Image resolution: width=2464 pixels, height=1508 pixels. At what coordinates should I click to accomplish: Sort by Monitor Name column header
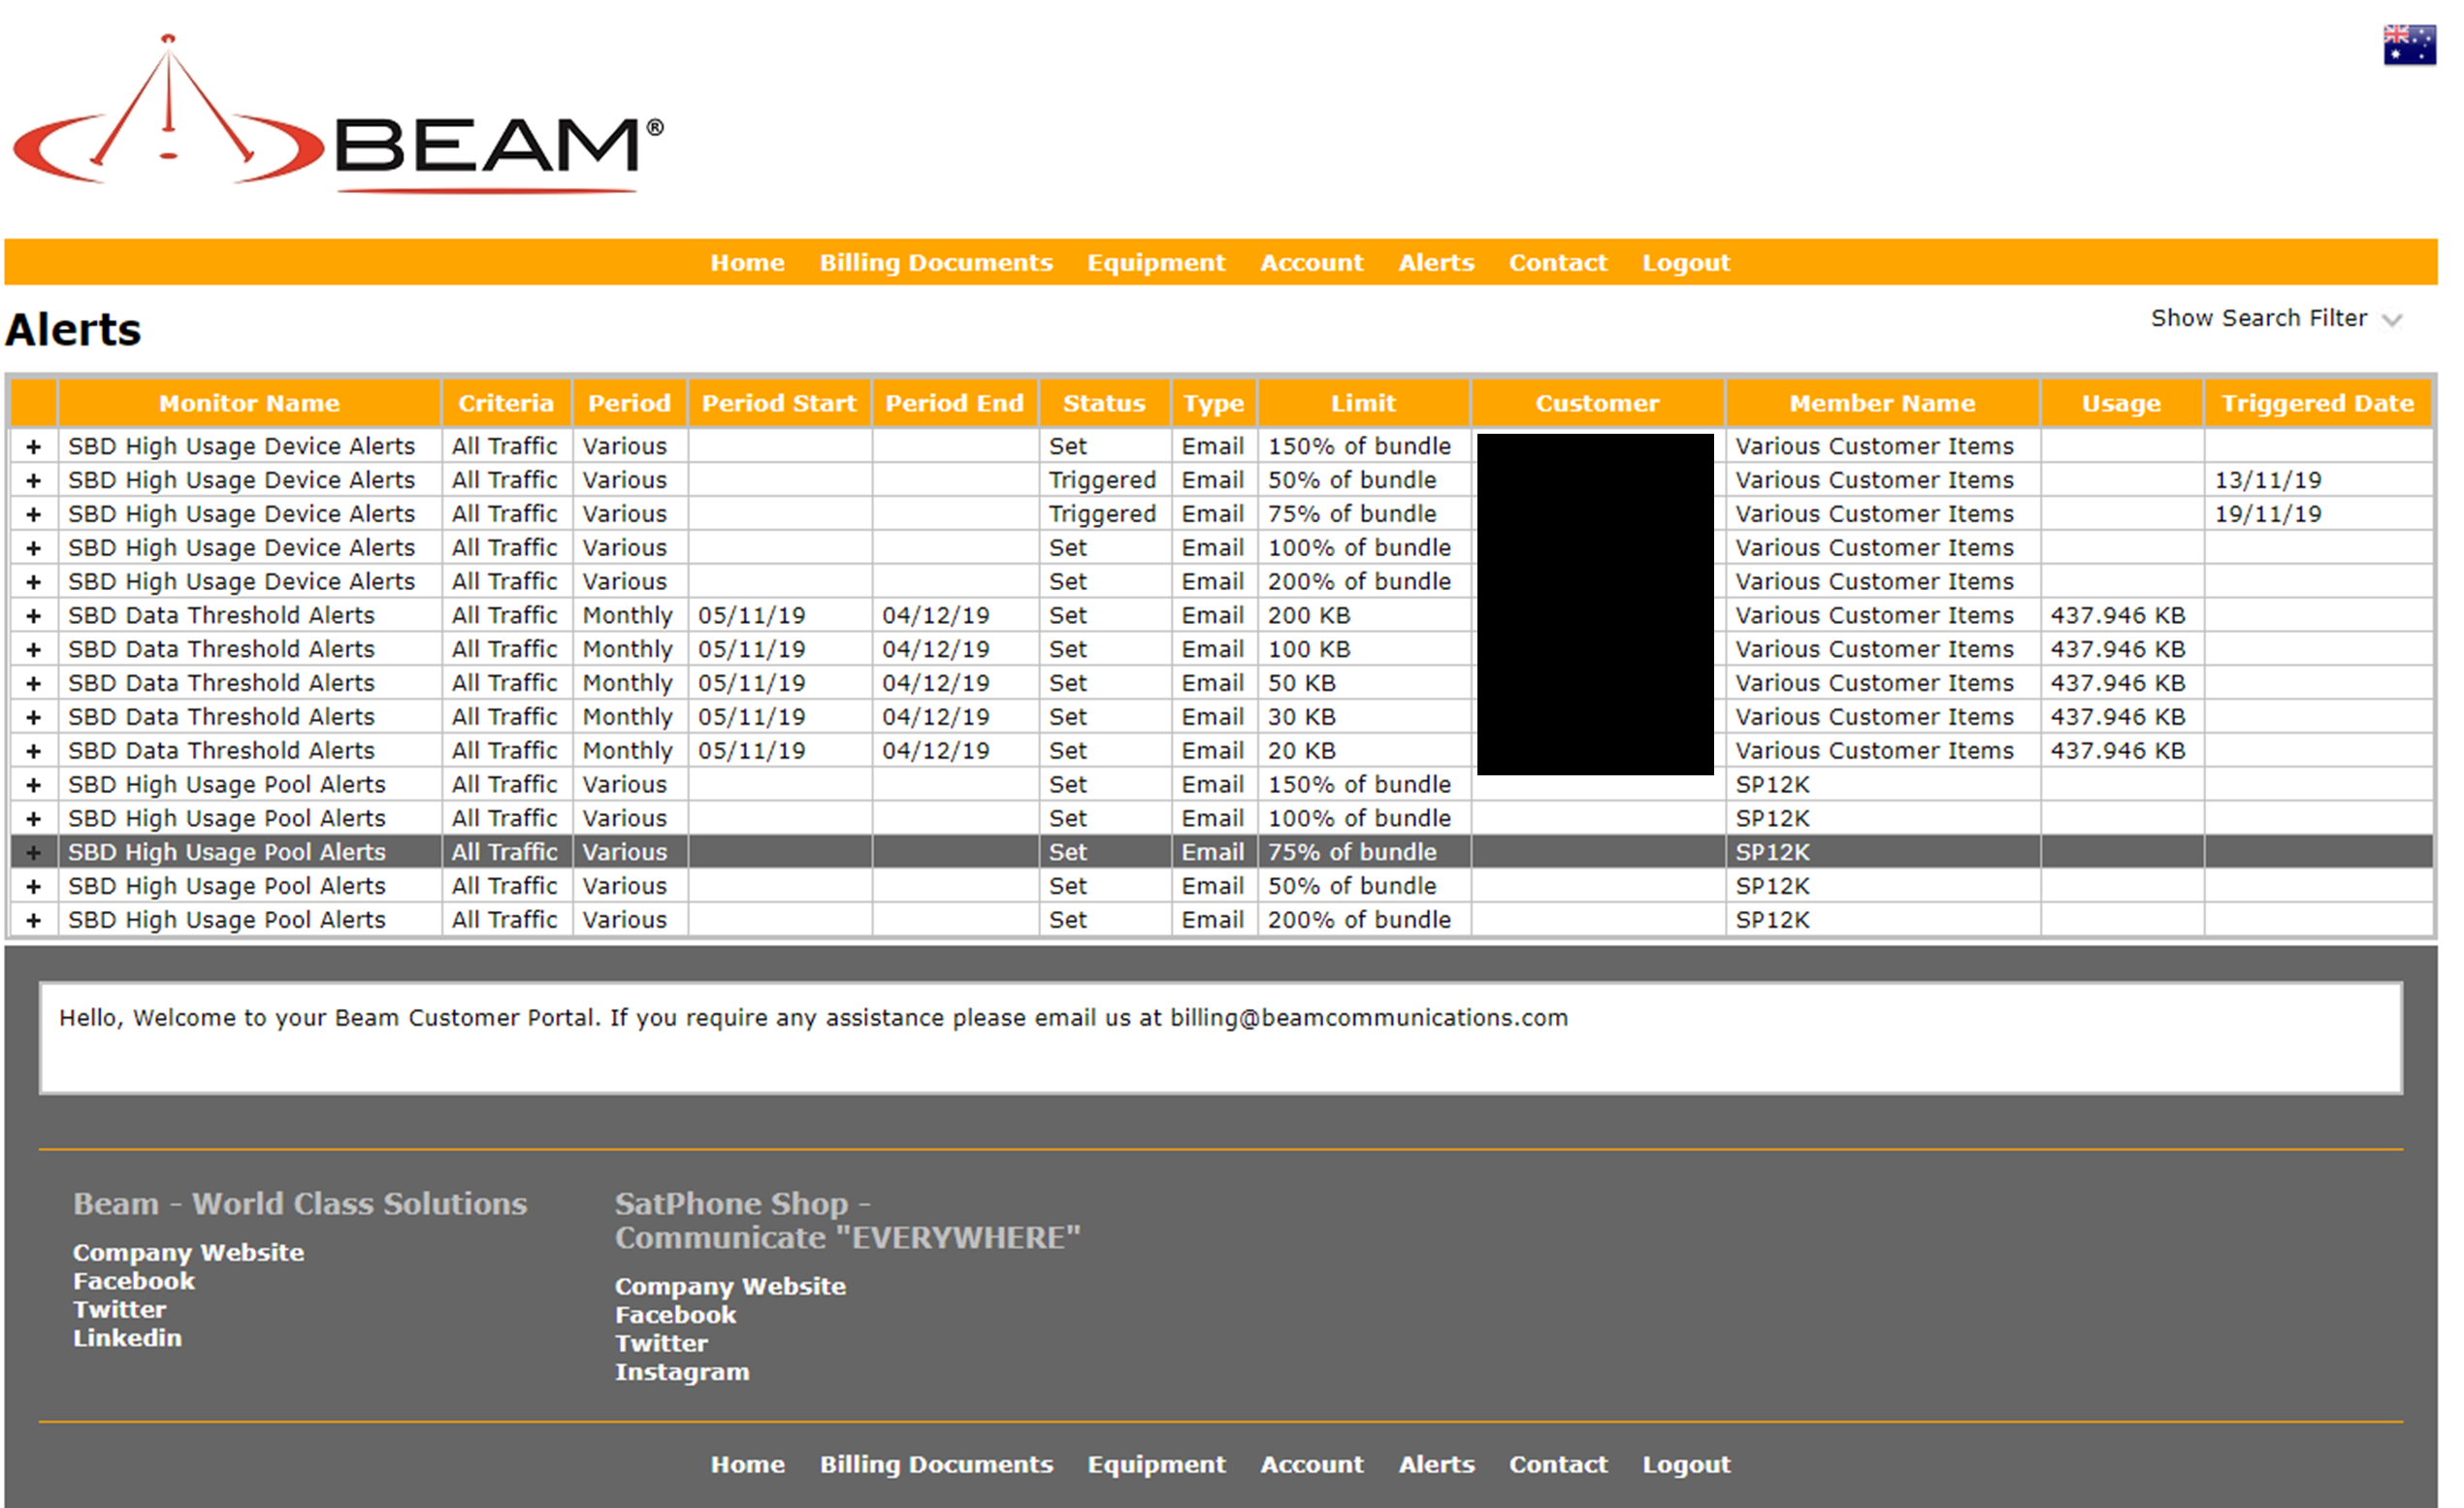[249, 403]
